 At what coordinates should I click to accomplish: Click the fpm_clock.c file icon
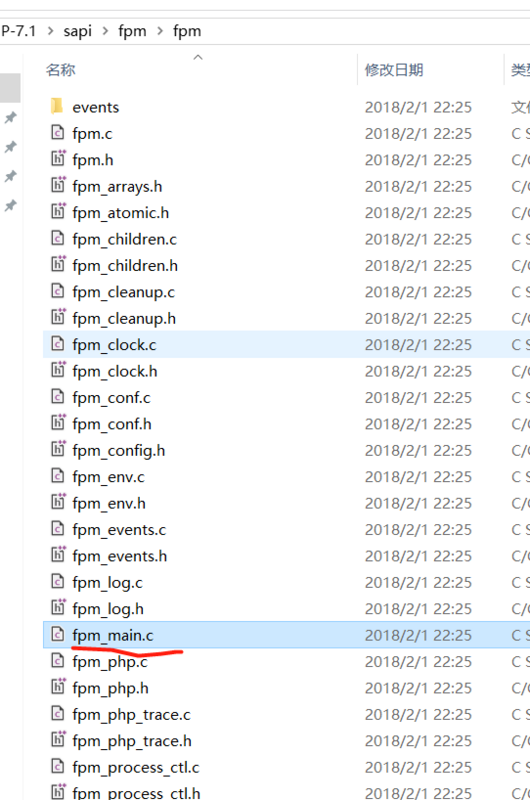click(58, 344)
